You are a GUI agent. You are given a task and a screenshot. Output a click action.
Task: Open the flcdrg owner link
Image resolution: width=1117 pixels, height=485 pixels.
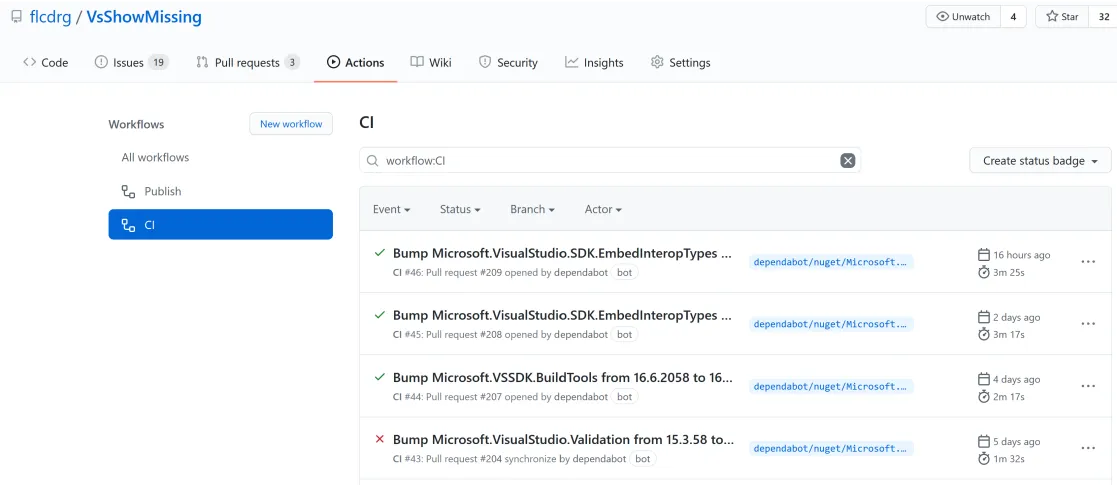click(x=51, y=17)
